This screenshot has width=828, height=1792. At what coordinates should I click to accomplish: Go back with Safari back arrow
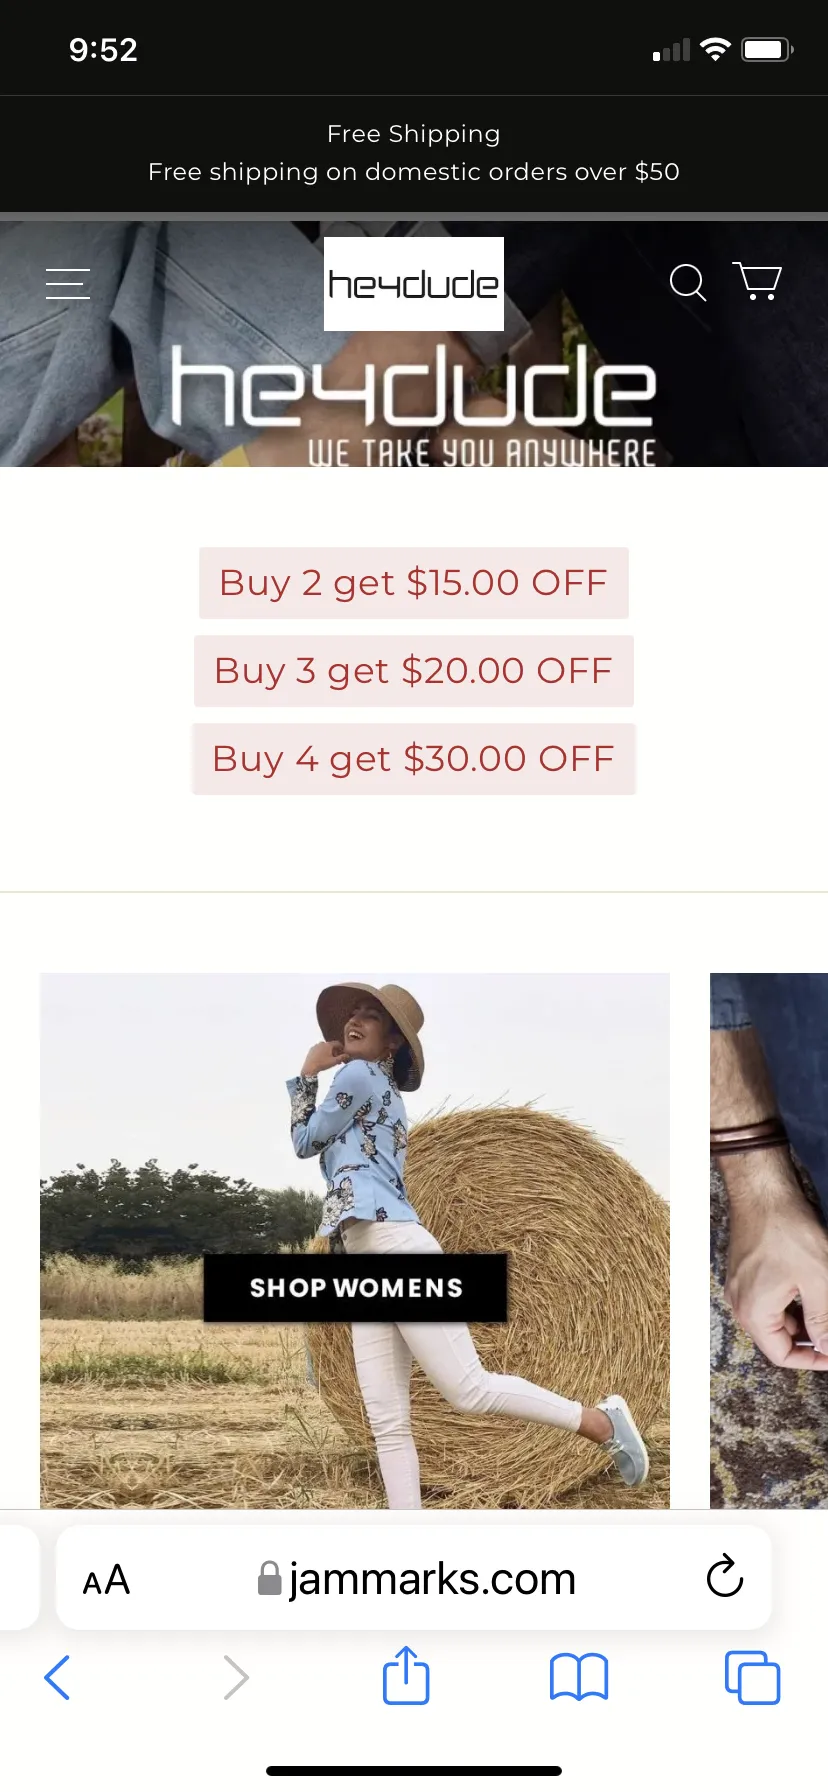(x=58, y=1677)
